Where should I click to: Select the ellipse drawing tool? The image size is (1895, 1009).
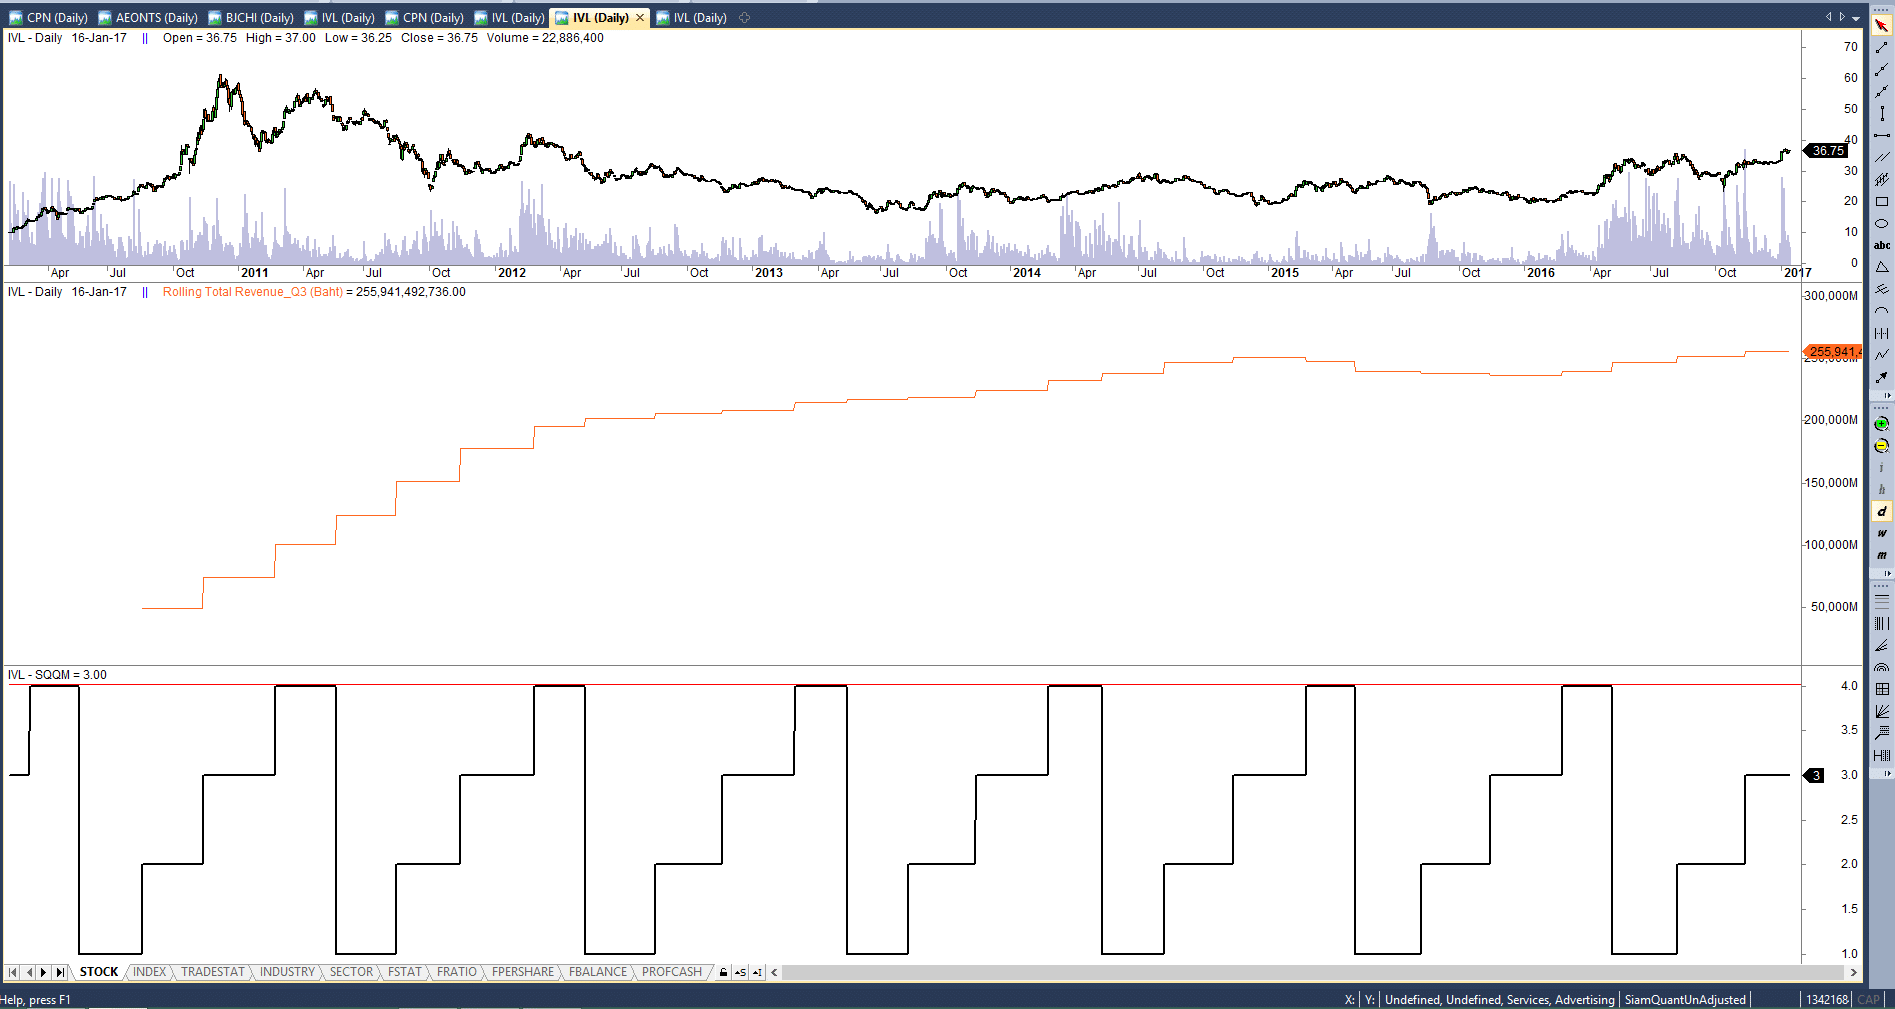[x=1881, y=223]
